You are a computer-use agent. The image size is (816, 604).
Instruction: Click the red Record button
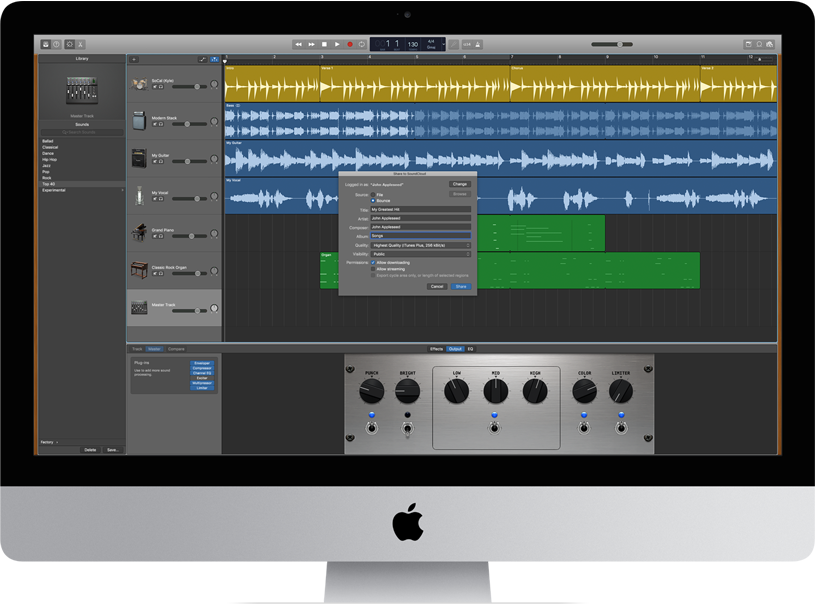350,45
